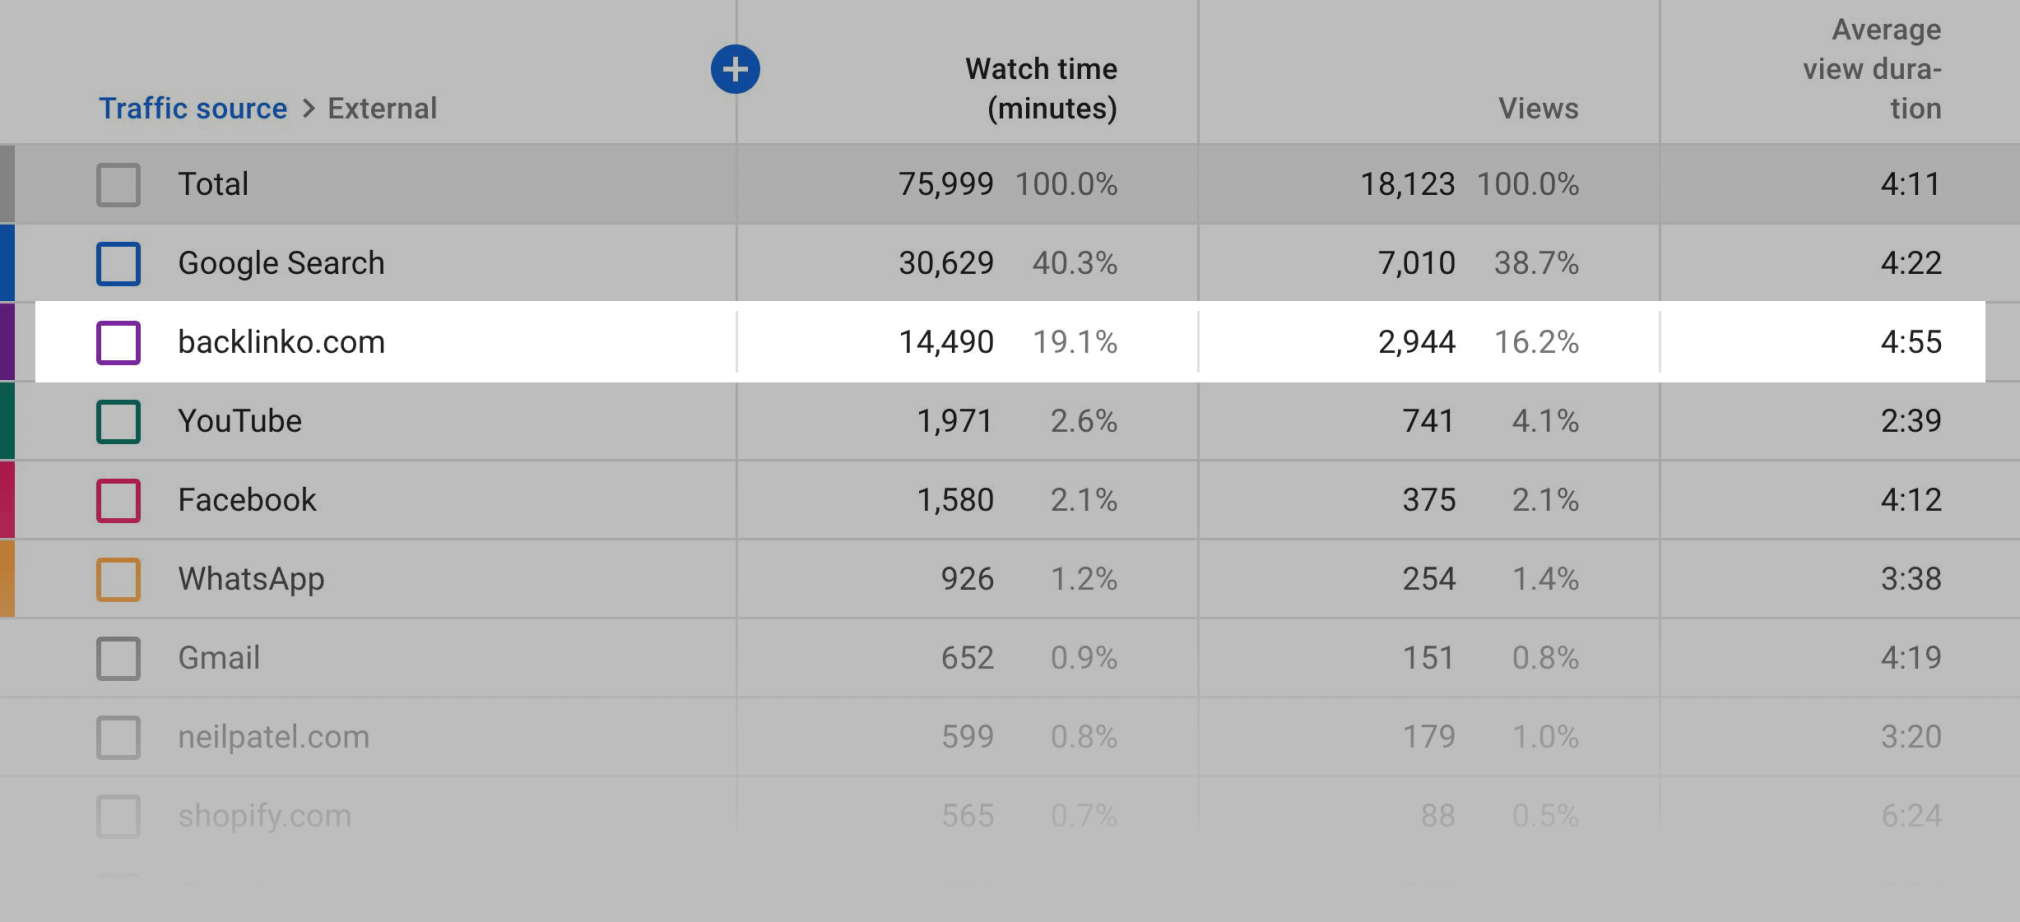Screen dimensions: 2020x922
Task: Select the shopify.com row checkbox
Action: [118, 816]
